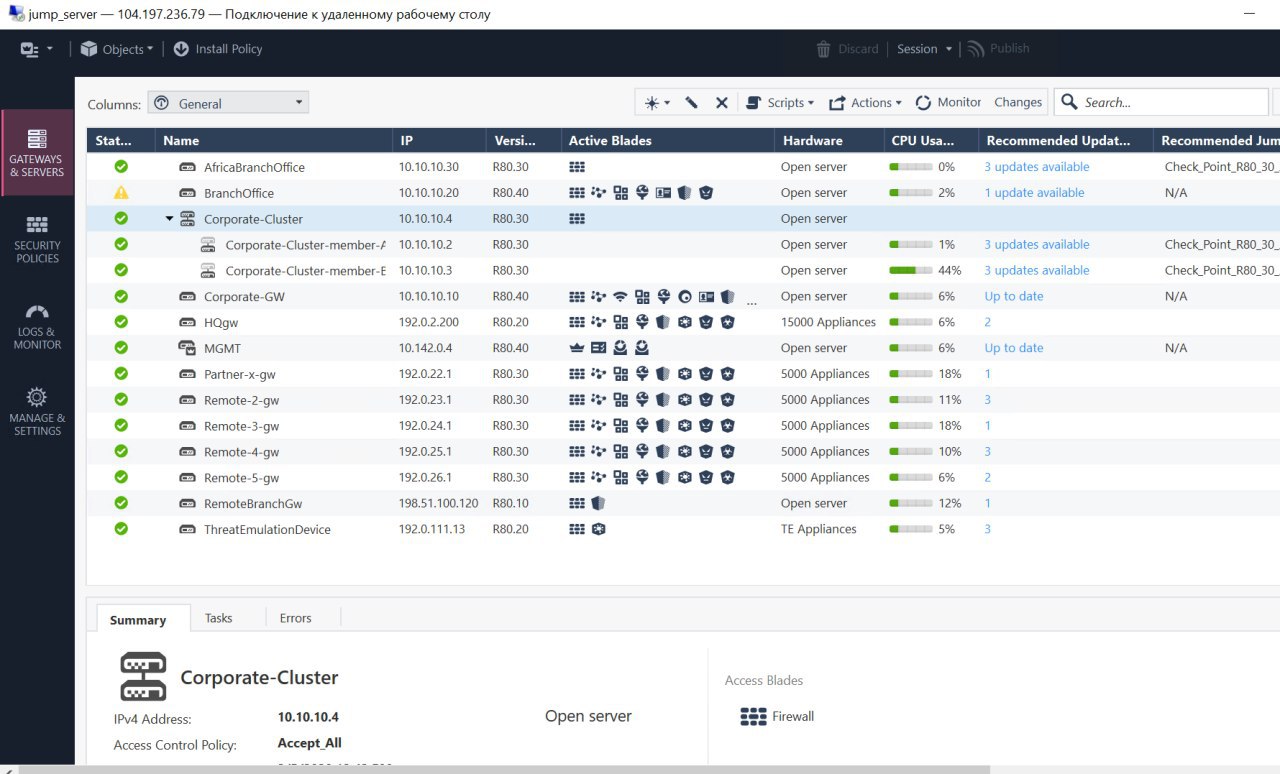
Task: Sort by the IP column header
Action: 439,141
